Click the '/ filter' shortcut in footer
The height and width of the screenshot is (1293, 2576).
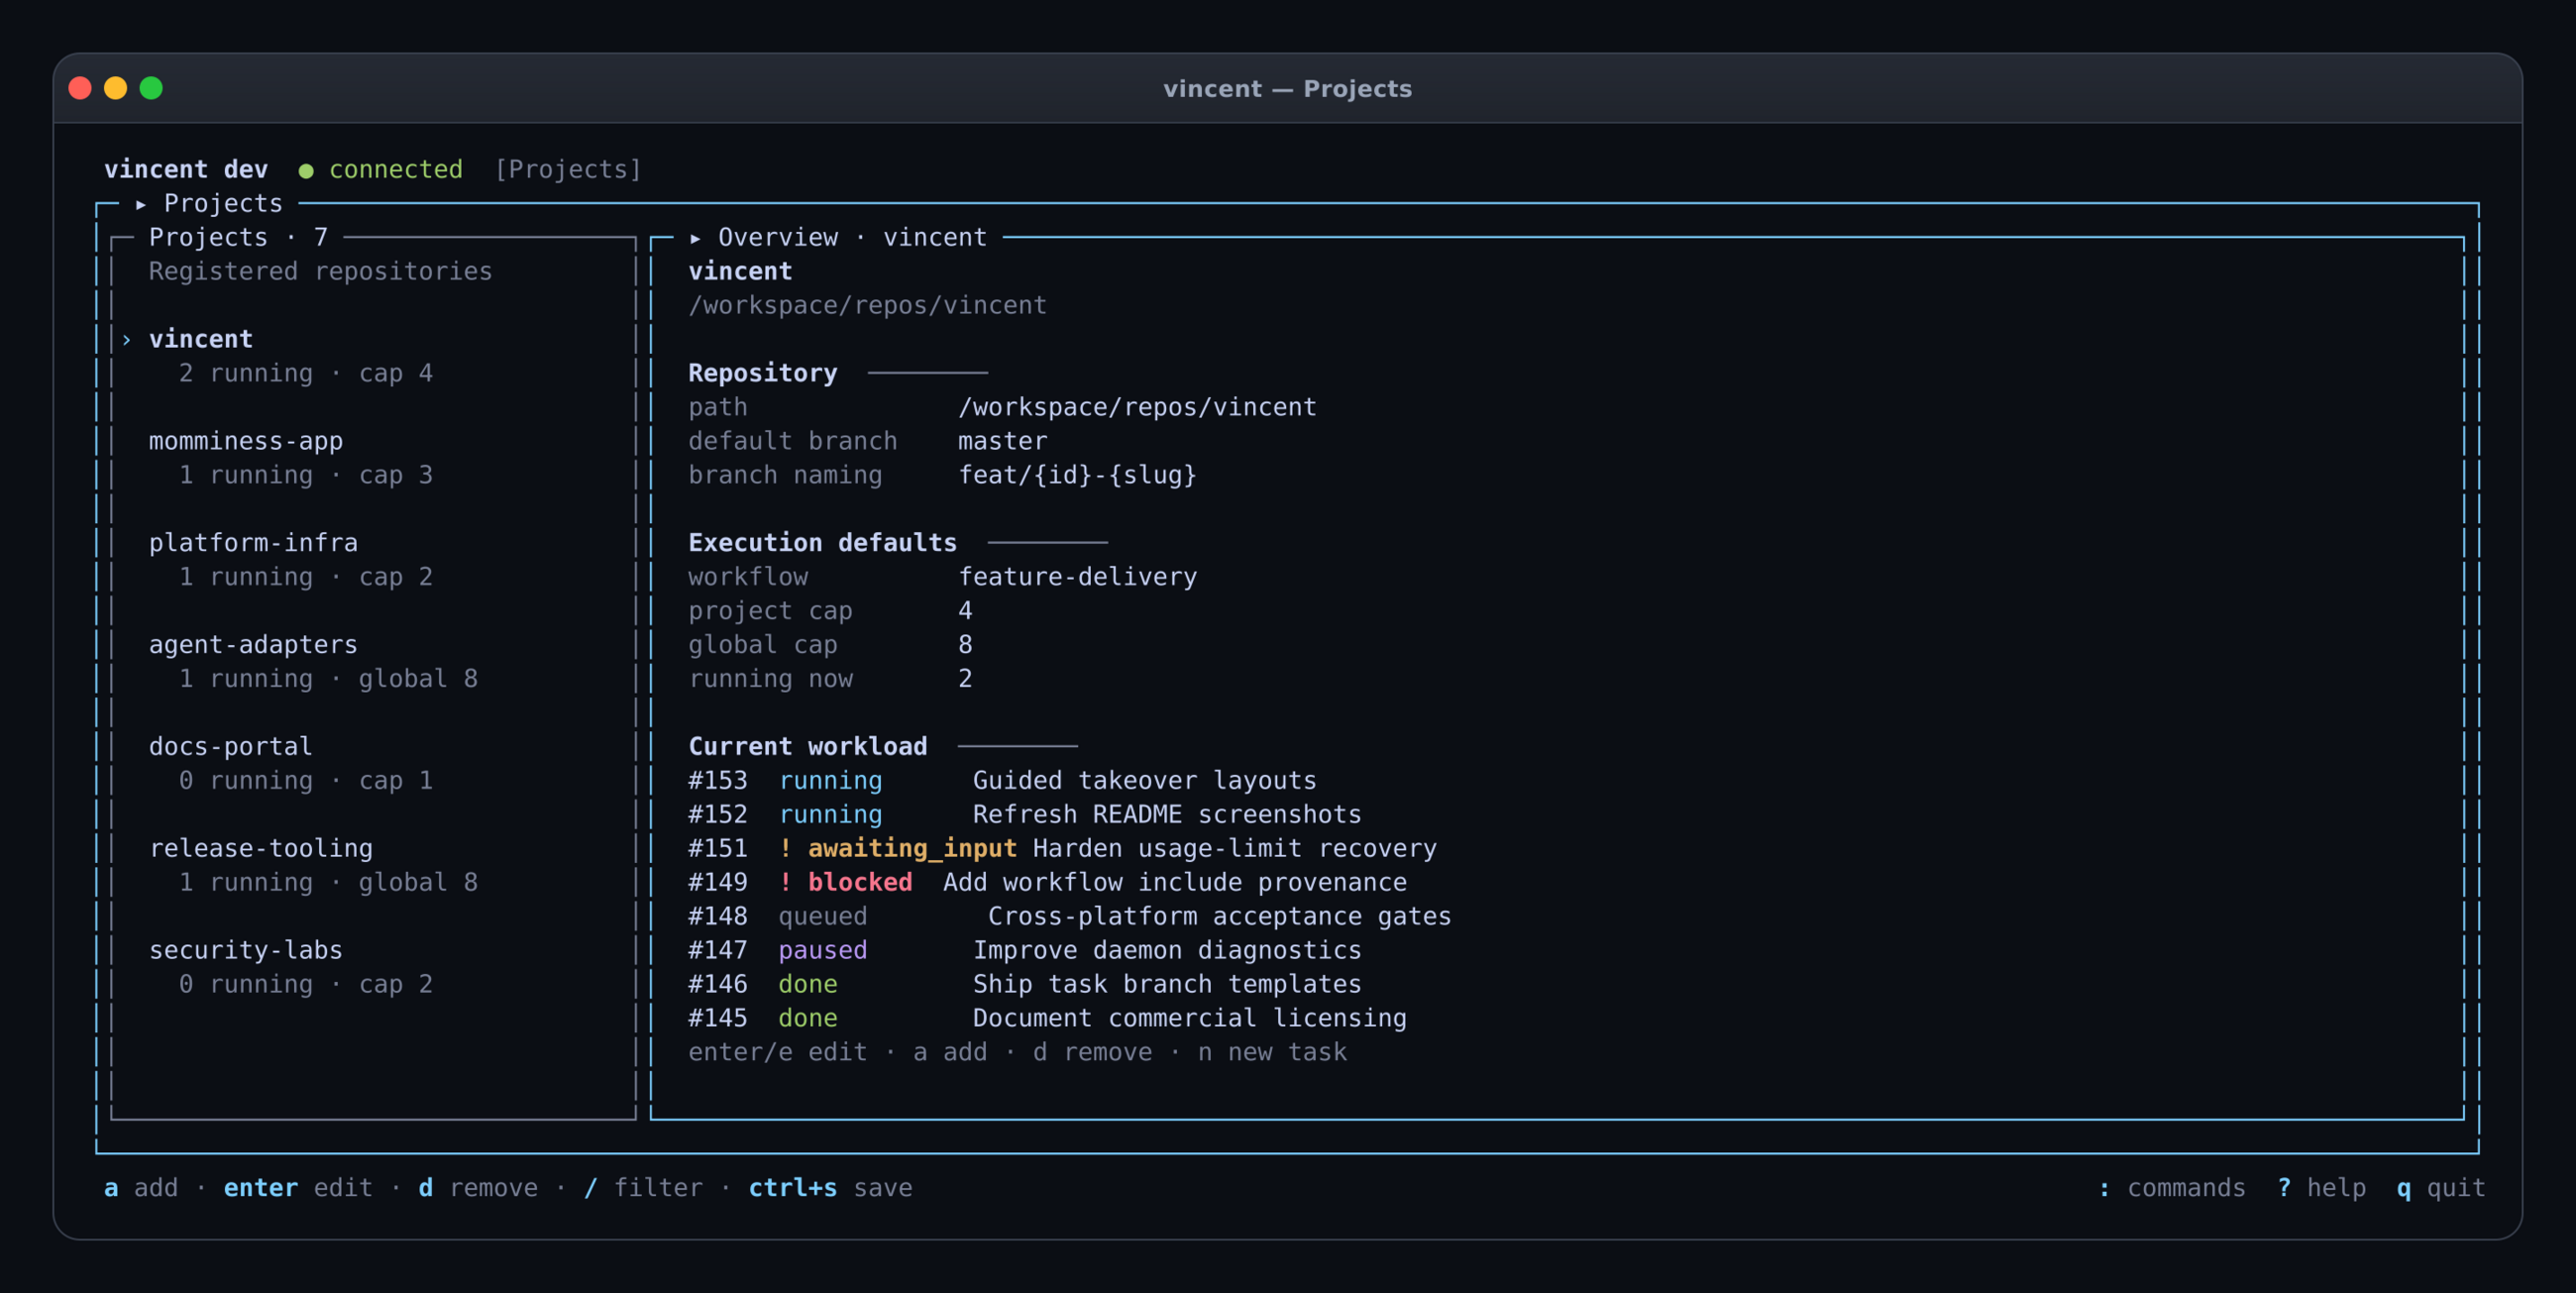[643, 1188]
